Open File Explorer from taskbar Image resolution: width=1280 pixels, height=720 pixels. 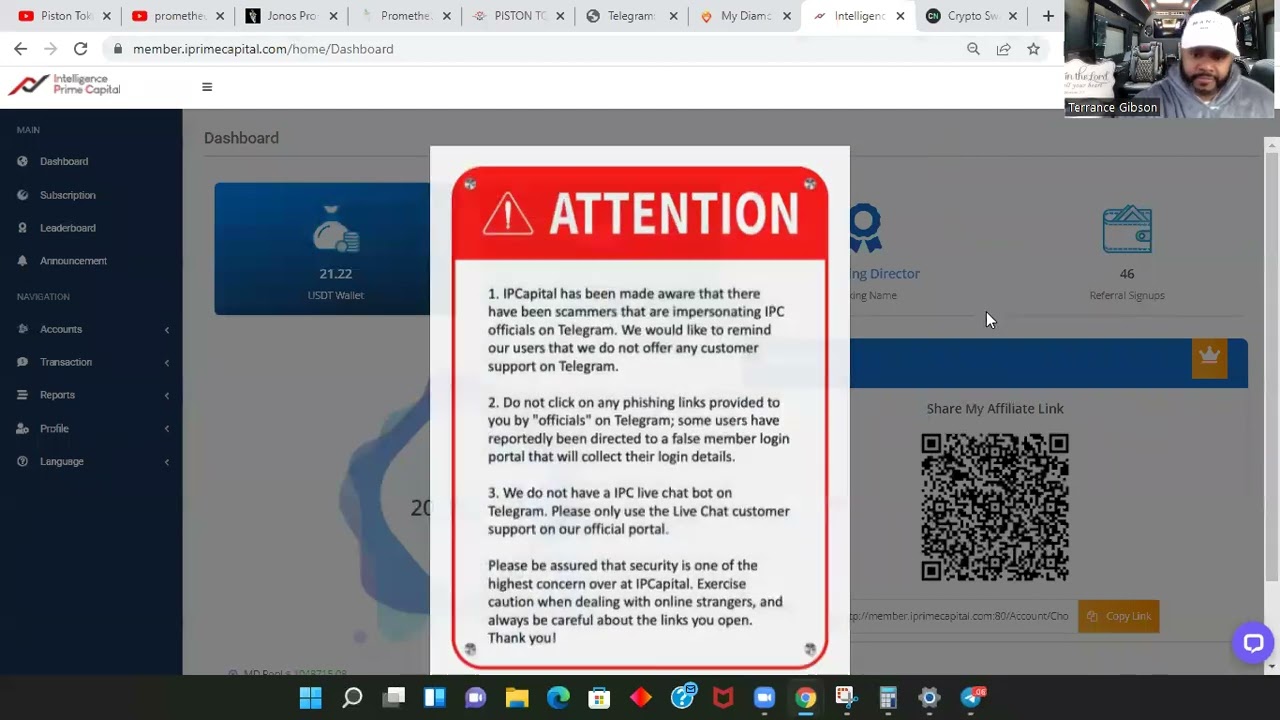pos(517,698)
